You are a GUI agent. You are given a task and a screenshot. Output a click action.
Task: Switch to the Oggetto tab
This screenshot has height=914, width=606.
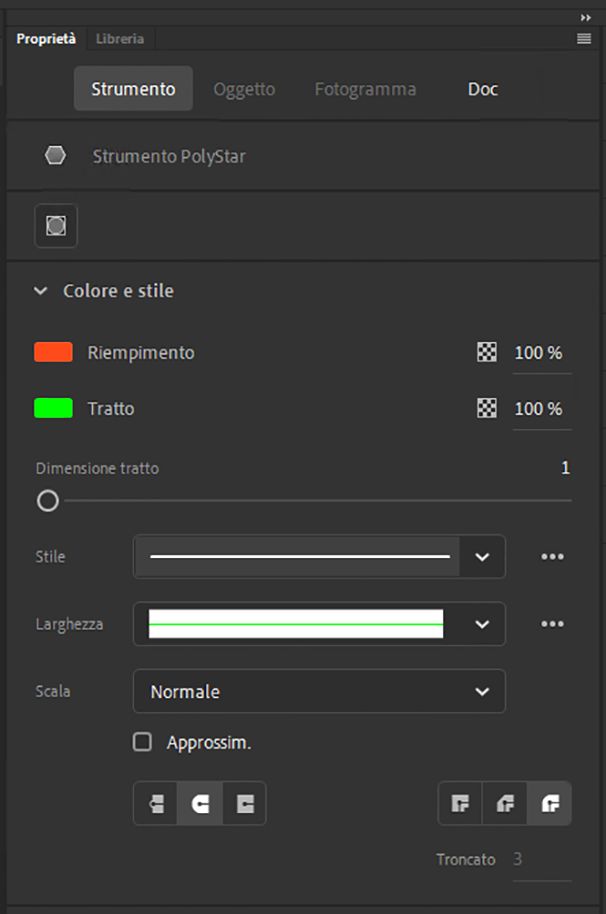coord(244,89)
